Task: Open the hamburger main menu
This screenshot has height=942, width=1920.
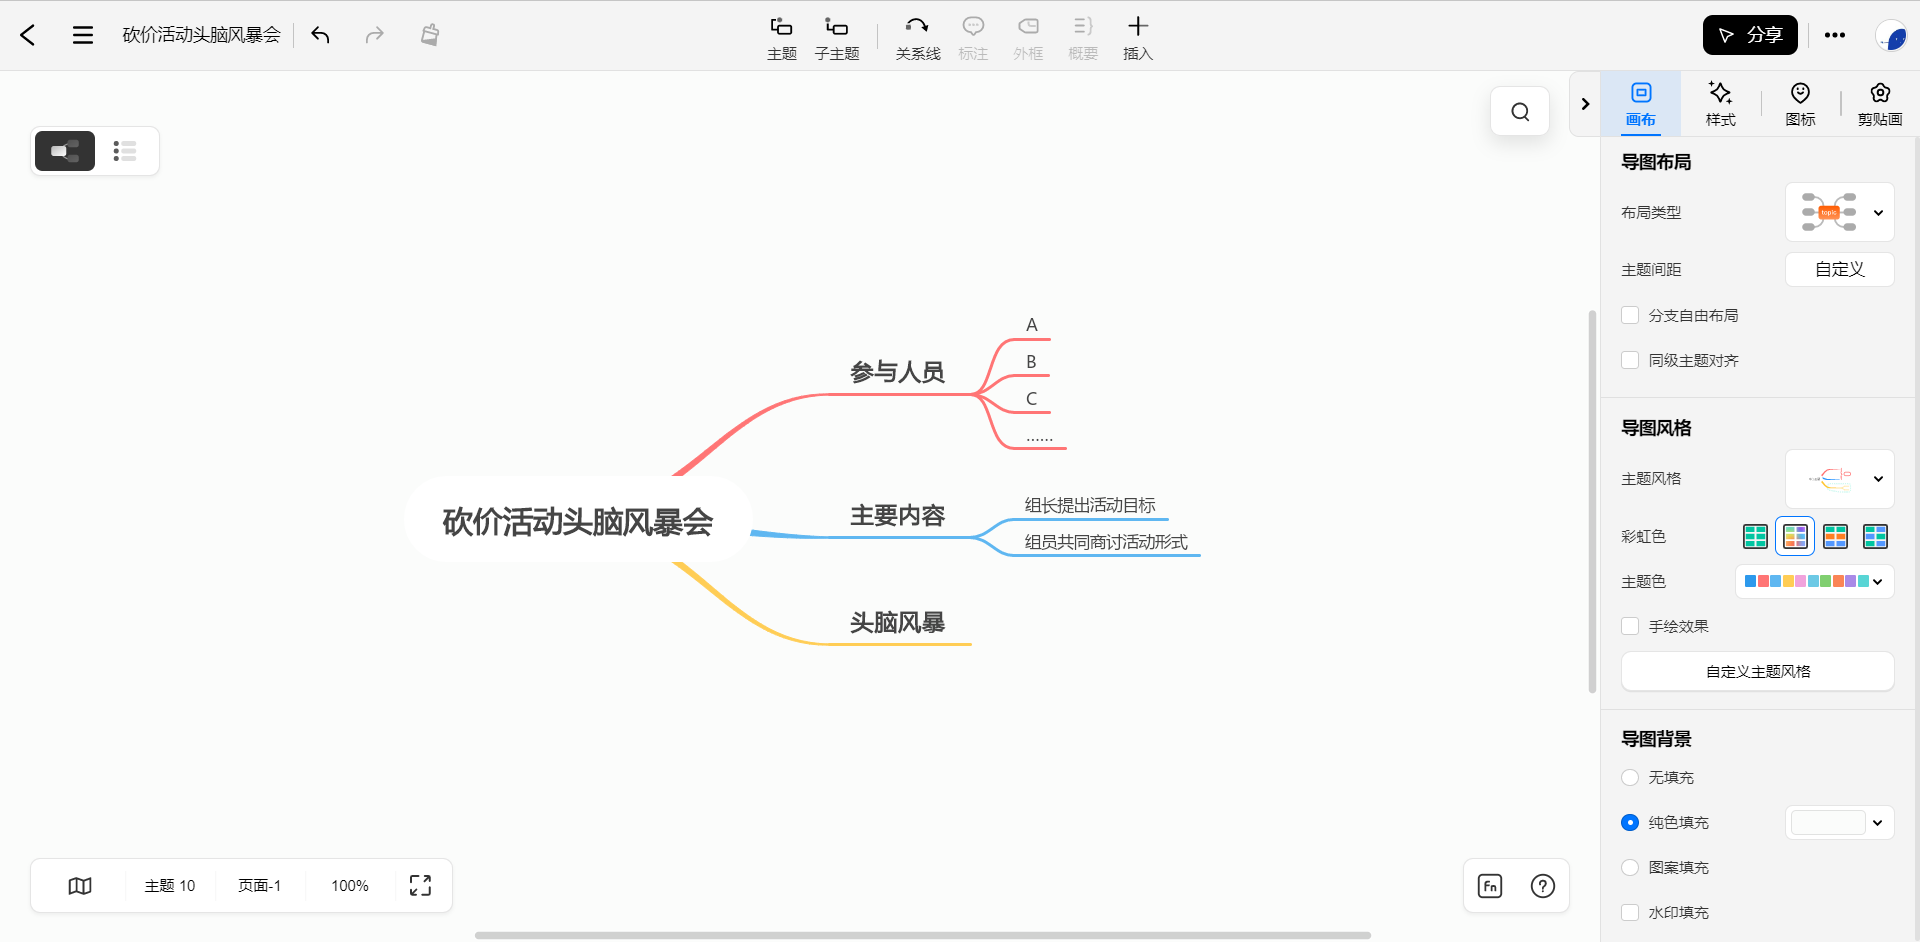Action: click(83, 35)
